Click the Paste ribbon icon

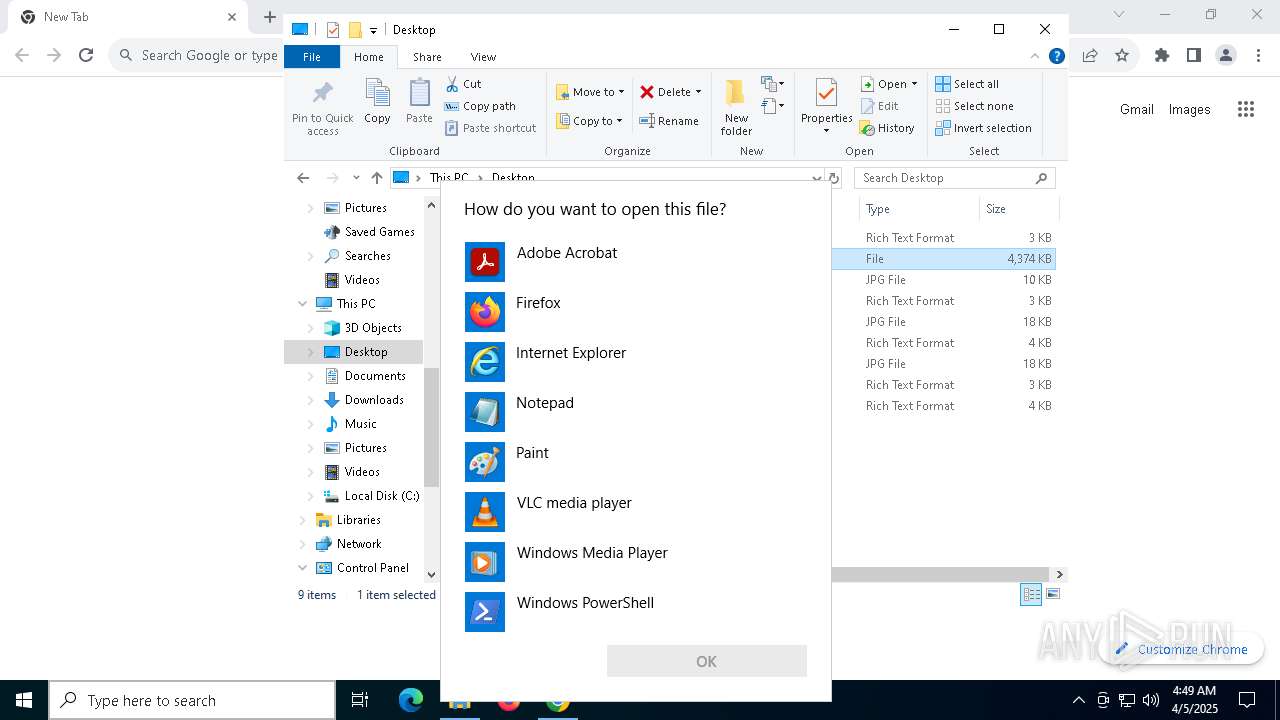point(419,102)
